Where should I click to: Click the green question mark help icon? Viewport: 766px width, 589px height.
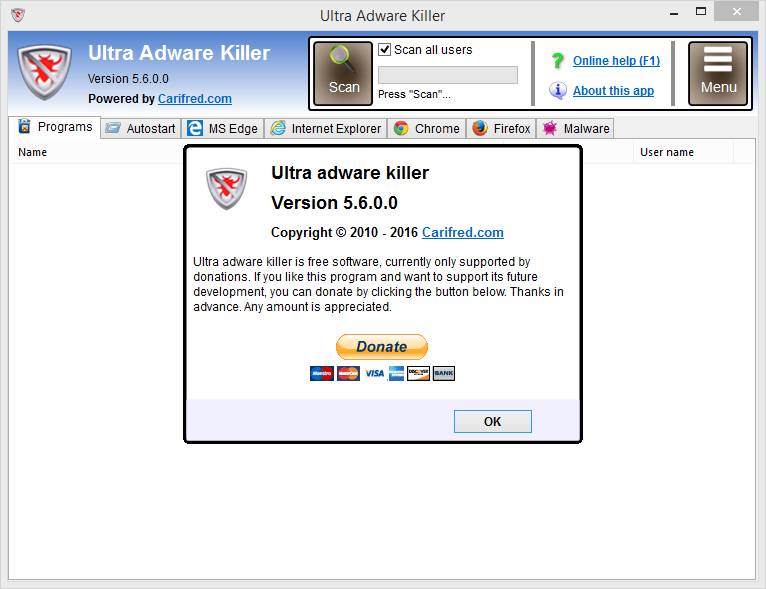click(557, 61)
